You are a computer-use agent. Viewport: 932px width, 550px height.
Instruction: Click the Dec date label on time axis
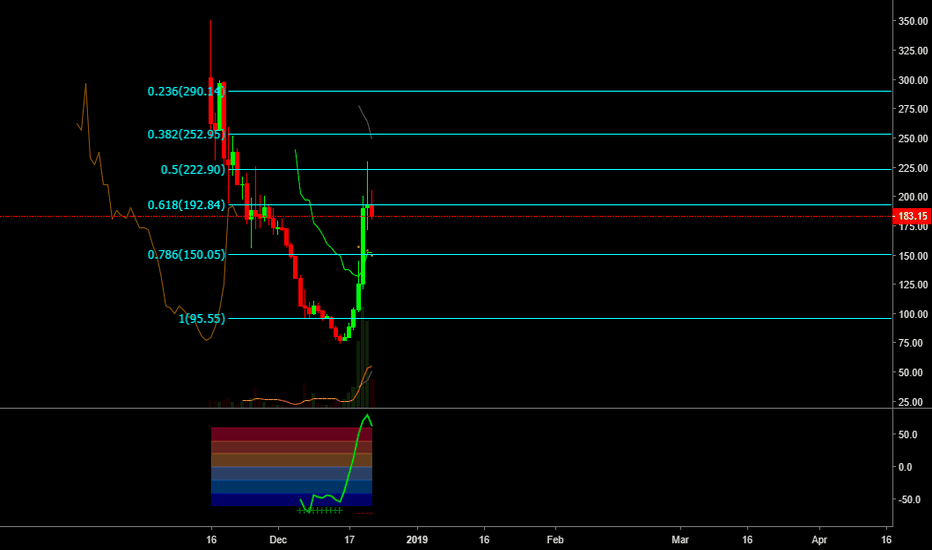click(x=278, y=540)
